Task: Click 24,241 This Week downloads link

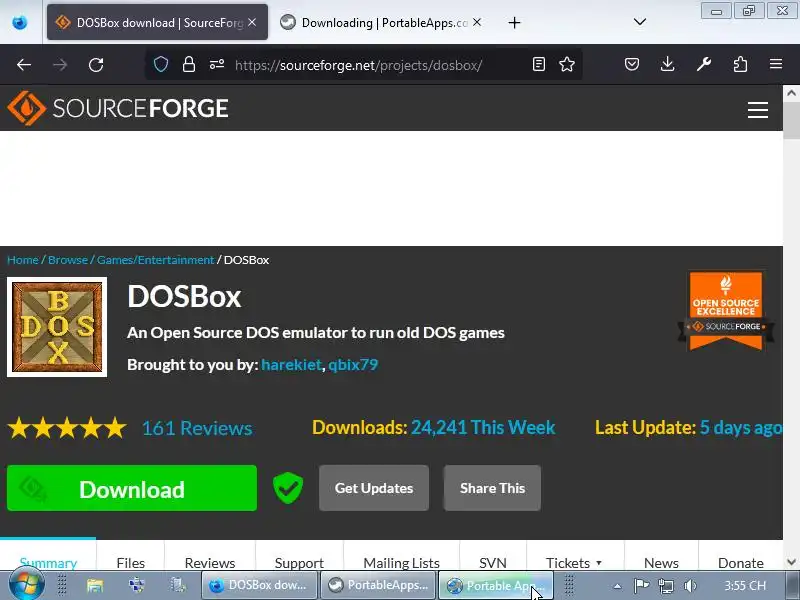Action: pyautogui.click(x=483, y=428)
